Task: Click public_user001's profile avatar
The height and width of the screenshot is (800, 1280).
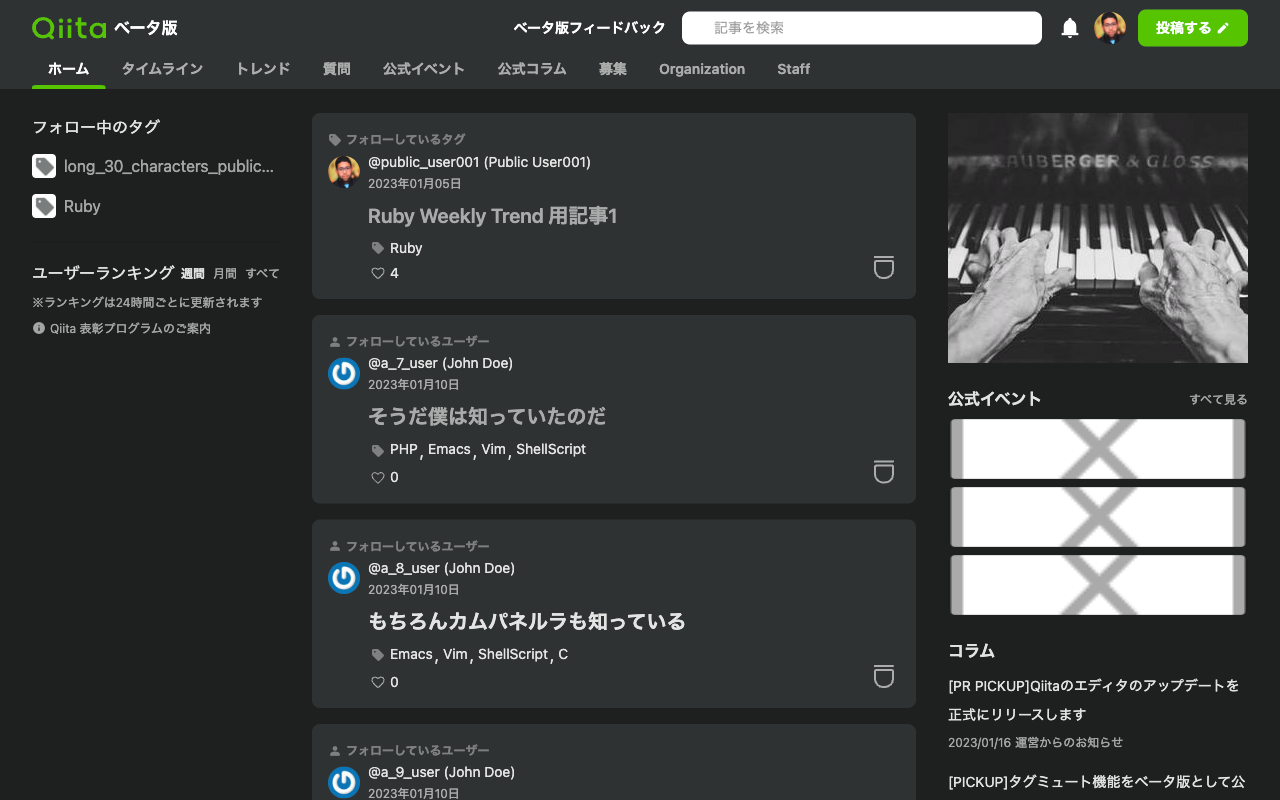Action: click(343, 172)
